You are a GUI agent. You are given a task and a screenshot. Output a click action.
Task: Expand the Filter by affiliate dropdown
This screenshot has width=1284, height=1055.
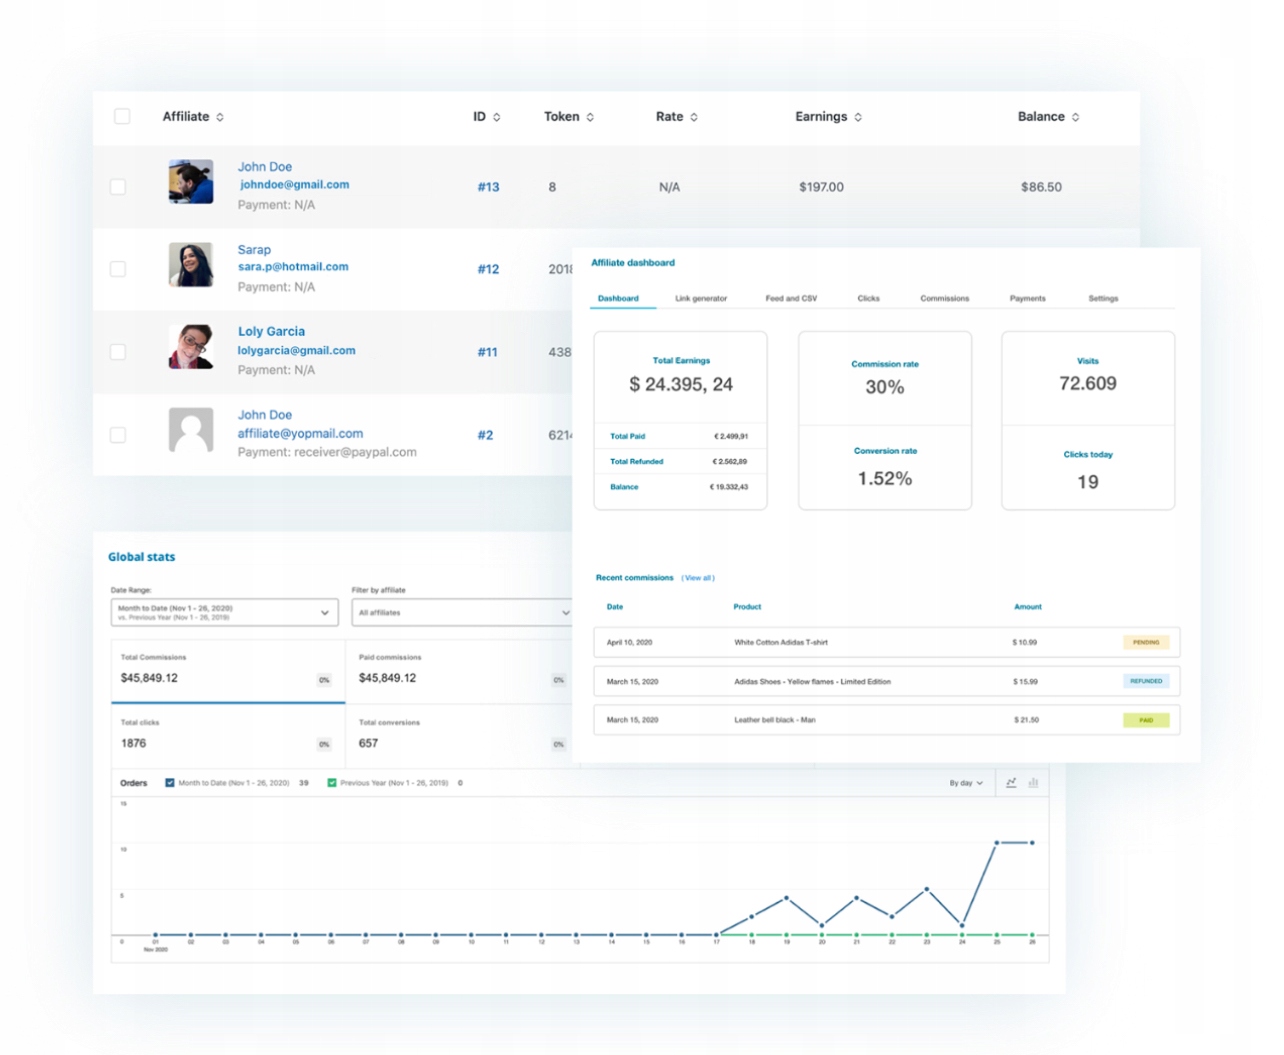pos(461,612)
